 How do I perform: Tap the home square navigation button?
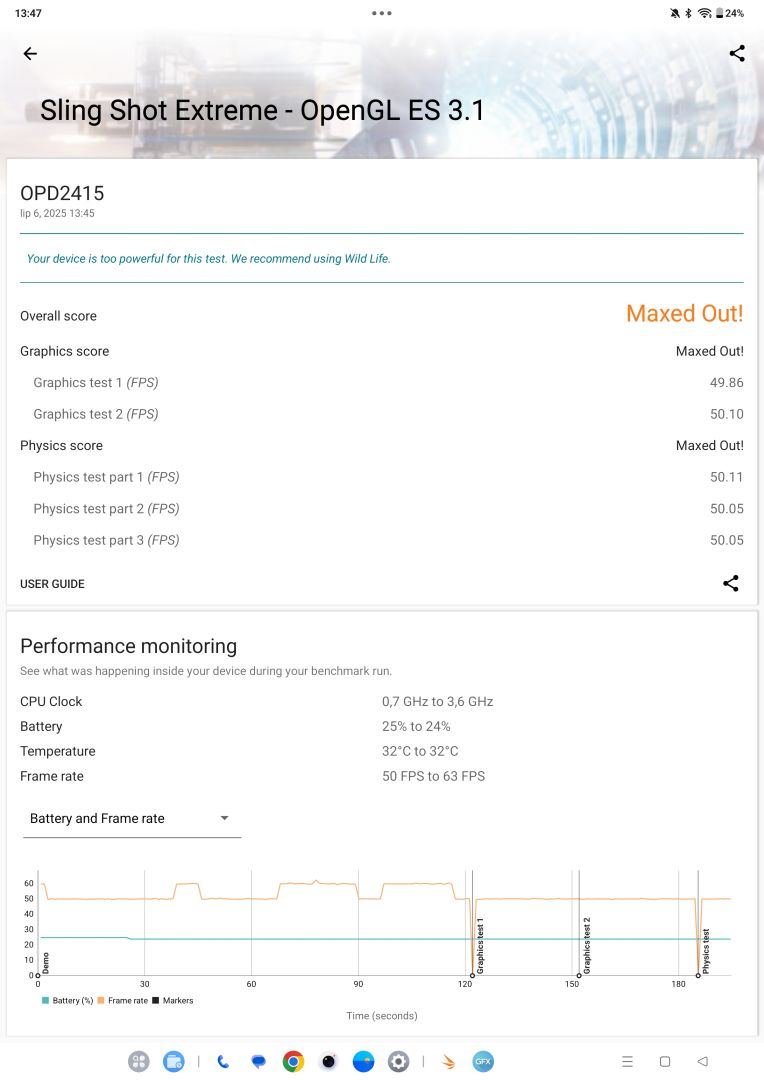click(665, 1061)
